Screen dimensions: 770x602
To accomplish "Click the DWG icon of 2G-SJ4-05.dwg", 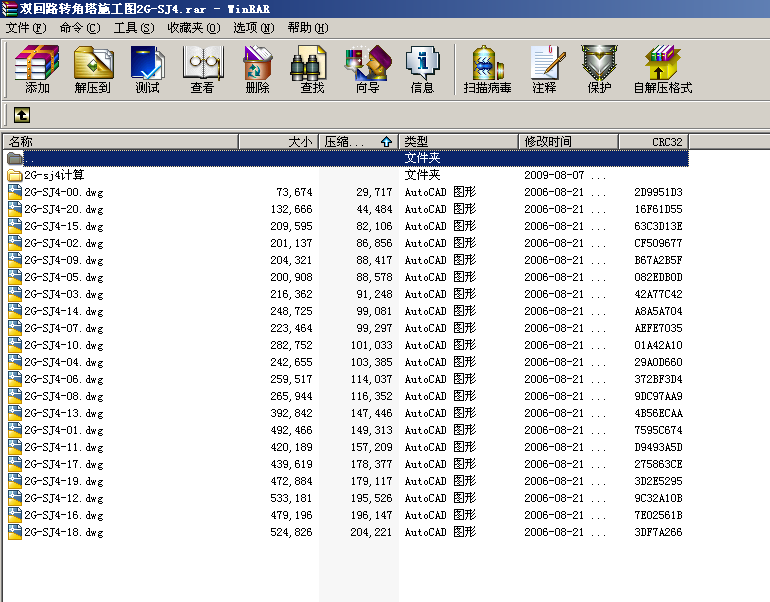I will 15,277.
